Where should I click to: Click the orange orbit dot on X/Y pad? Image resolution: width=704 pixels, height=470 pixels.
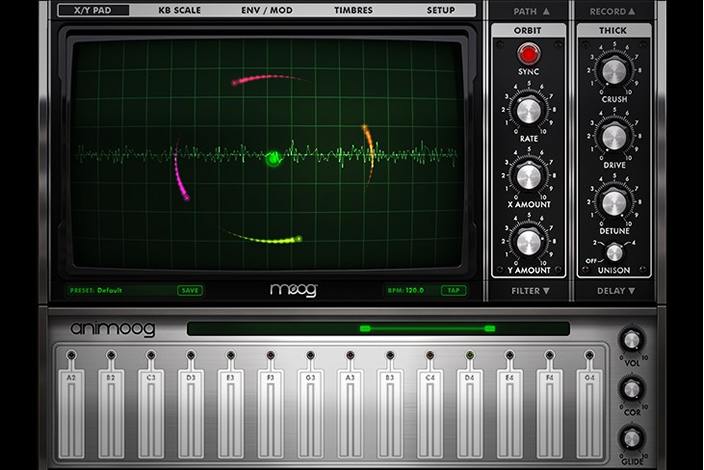(364, 128)
